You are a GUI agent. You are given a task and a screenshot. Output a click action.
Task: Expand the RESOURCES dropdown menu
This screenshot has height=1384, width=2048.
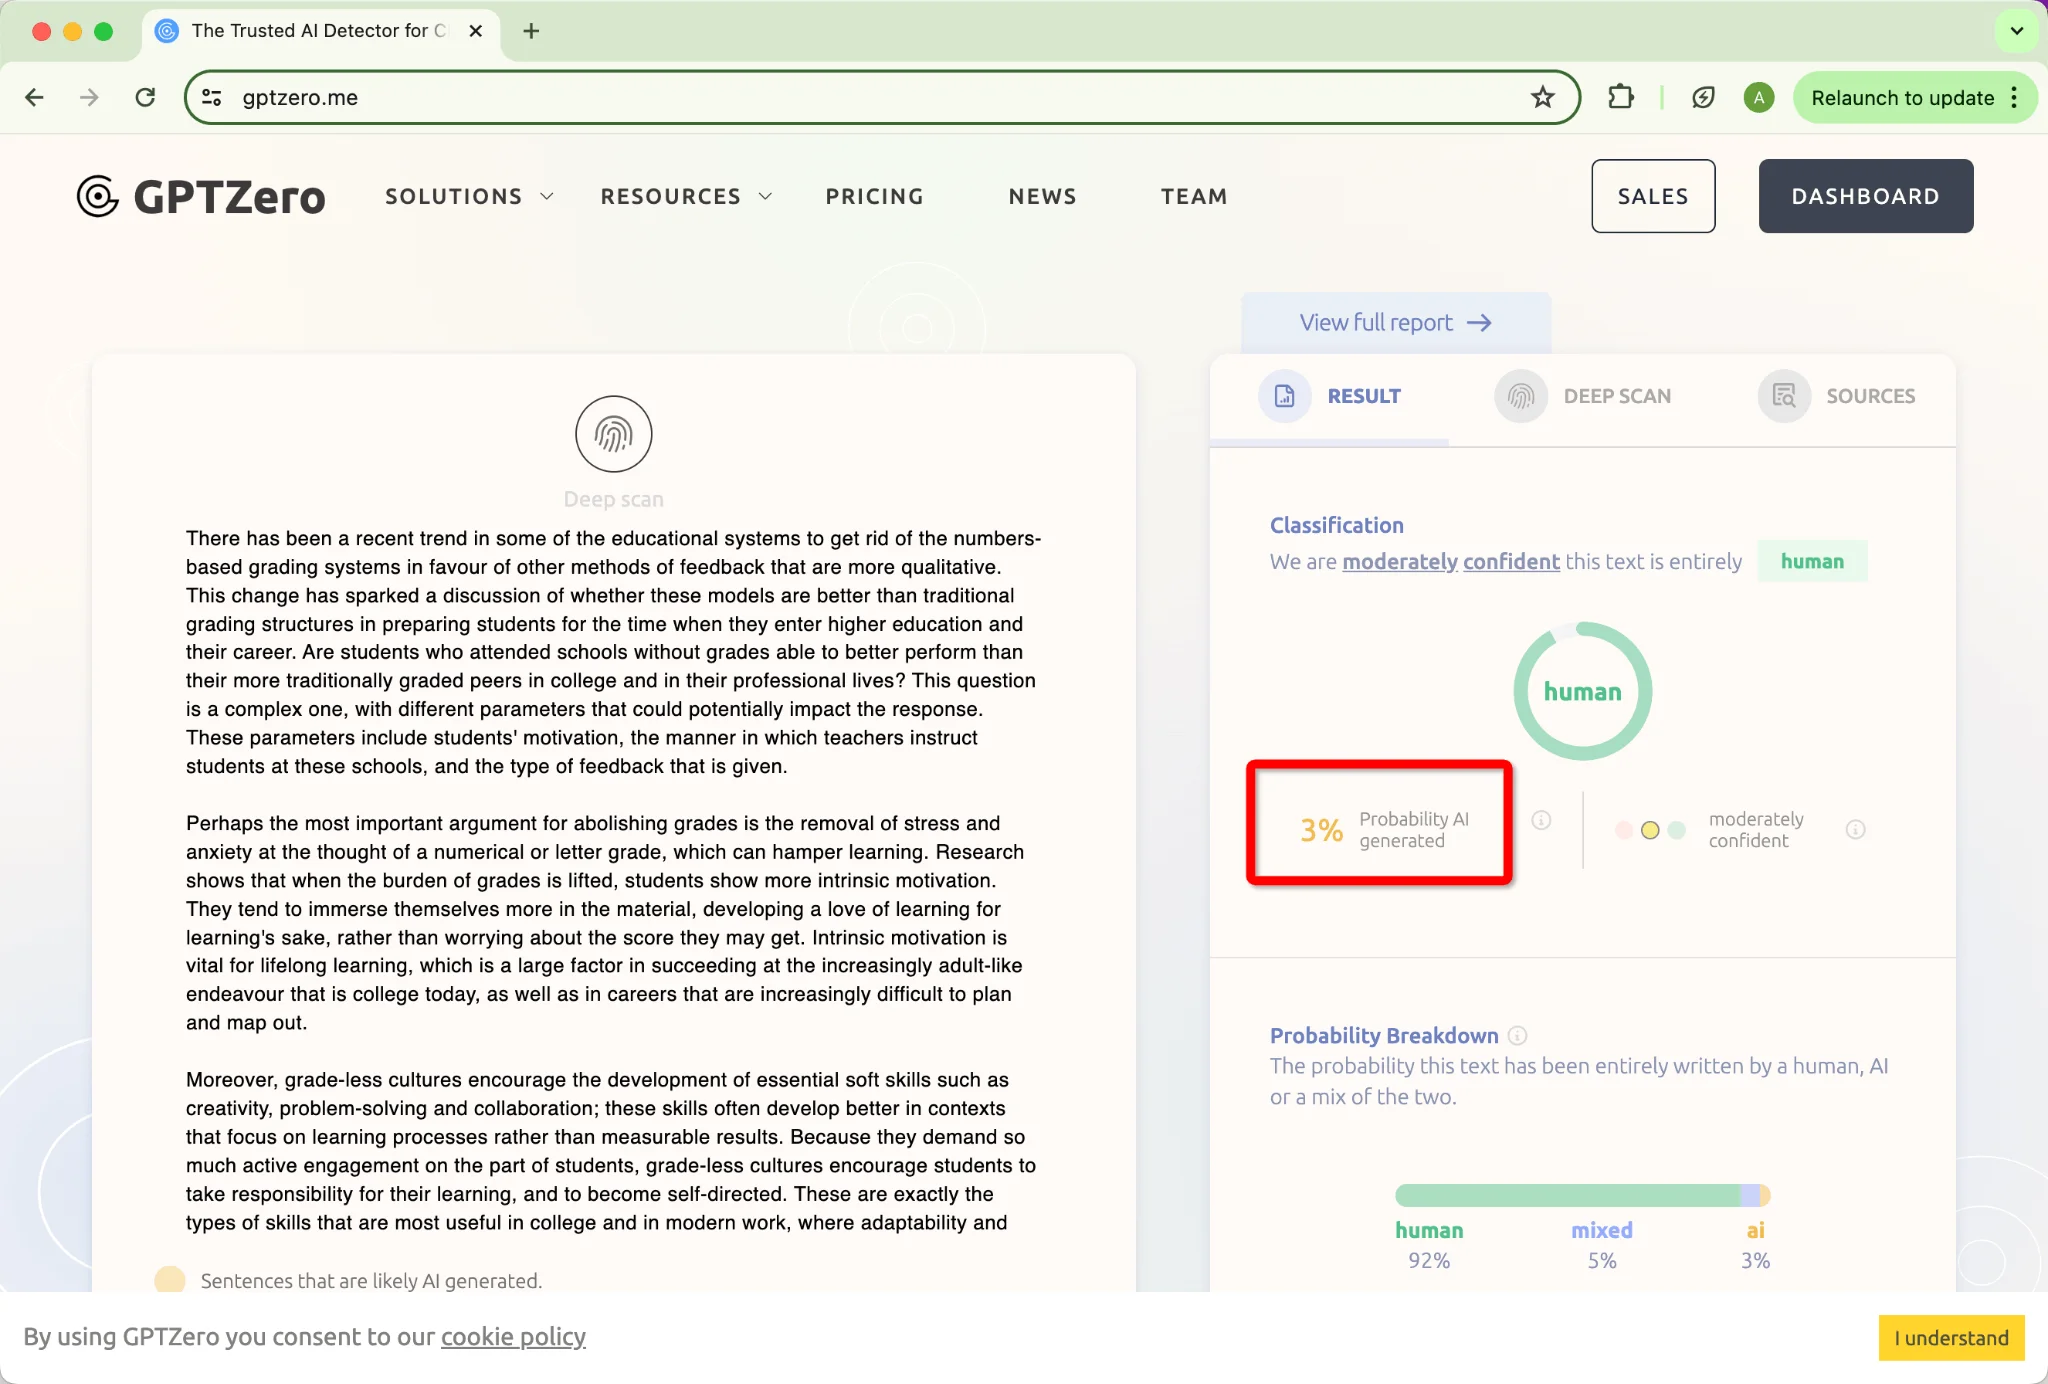click(x=686, y=196)
